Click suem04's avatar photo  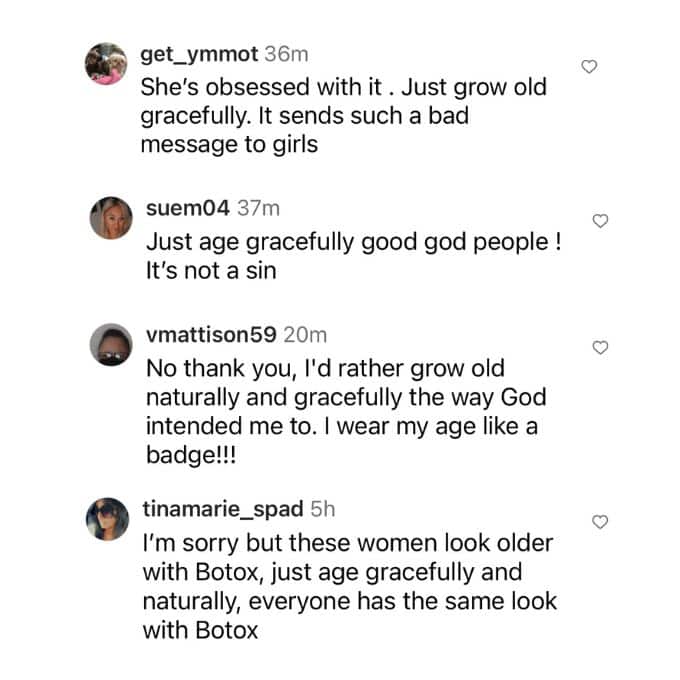tap(110, 217)
